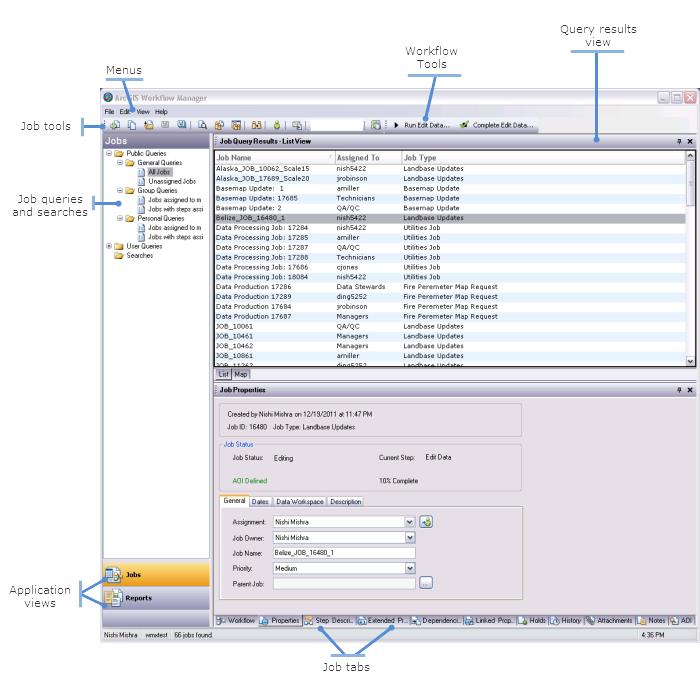The image size is (700, 700).
Task: Open the AOI job tab
Action: point(681,621)
